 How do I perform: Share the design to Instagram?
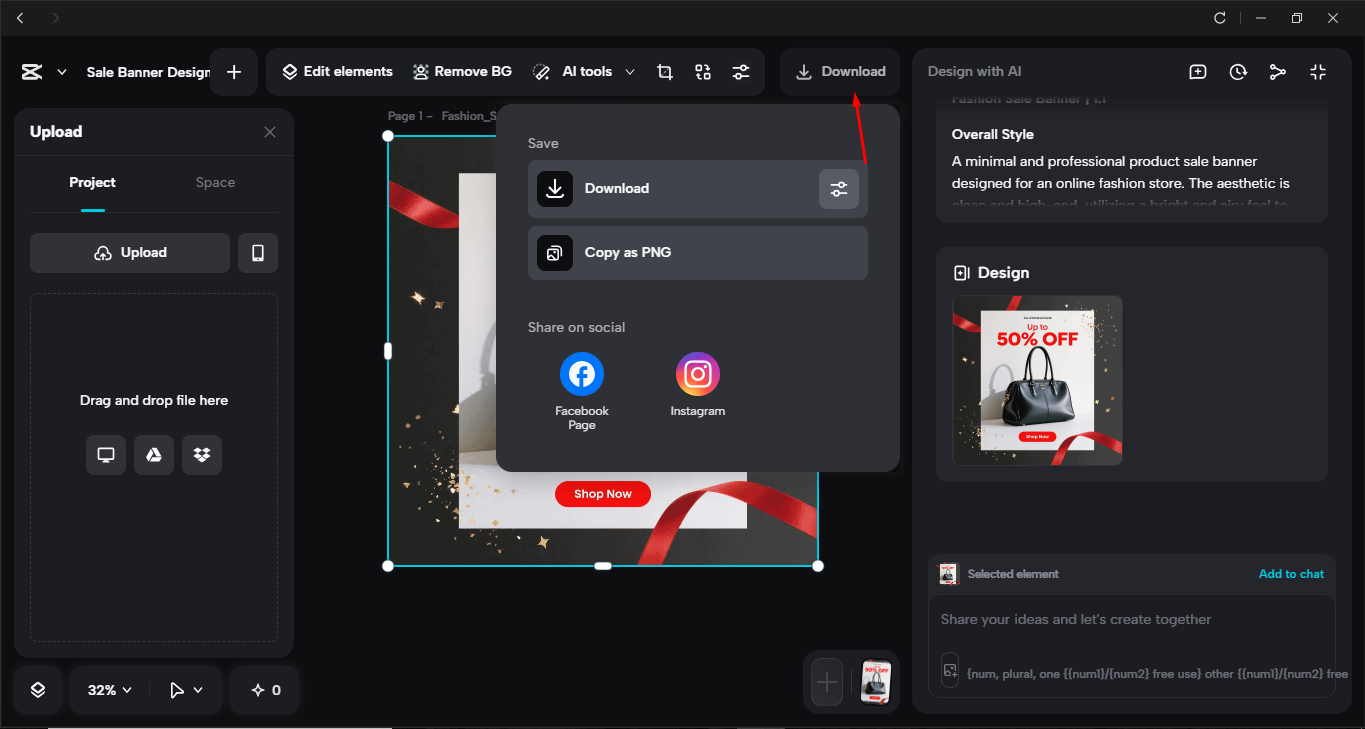(x=697, y=373)
